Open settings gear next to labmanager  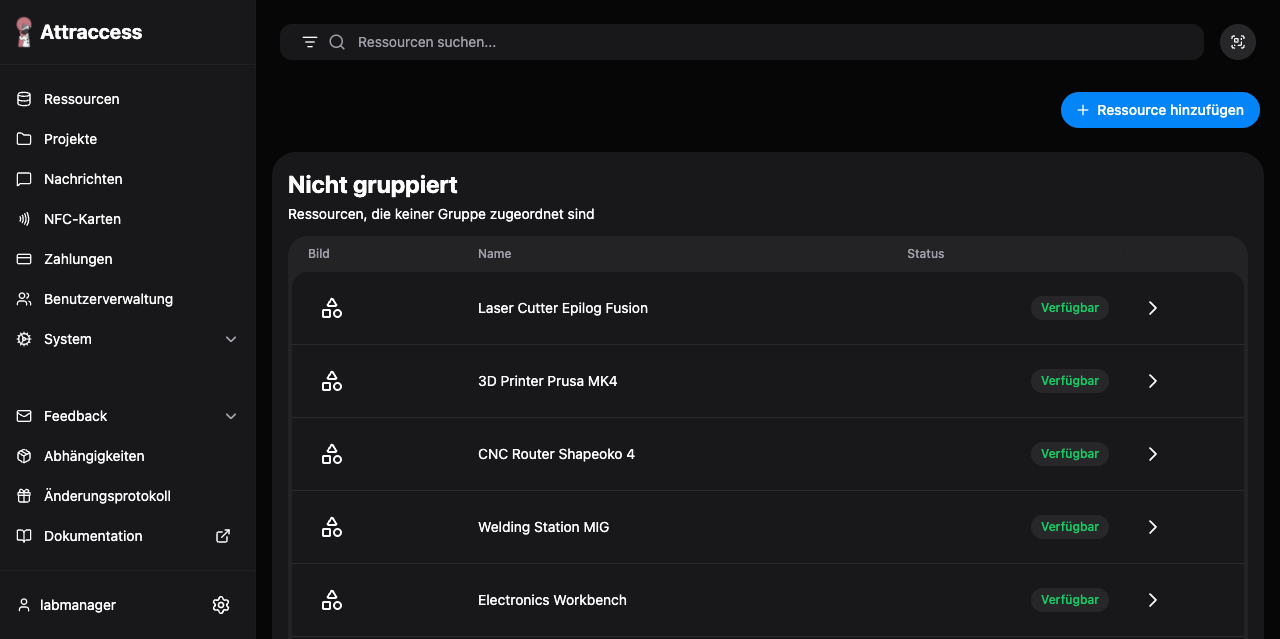click(221, 605)
